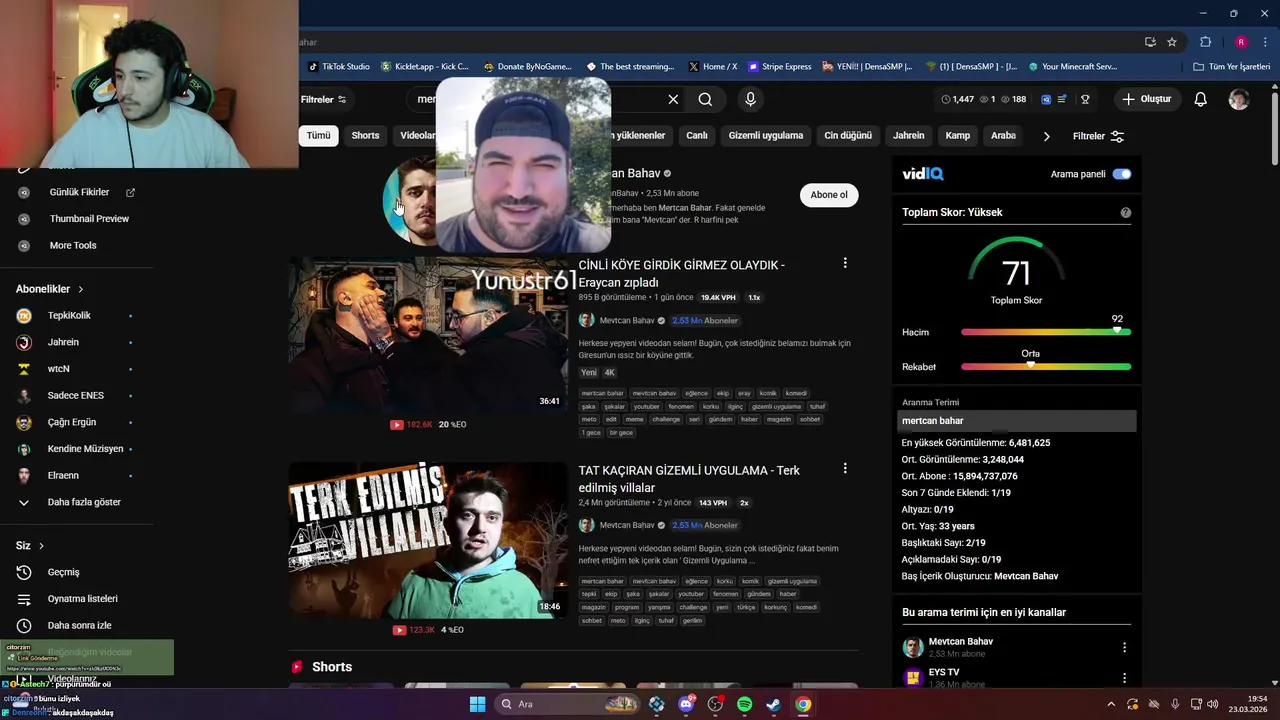The image size is (1280, 720).
Task: Select the Cin düğünü chip
Action: click(x=848, y=135)
